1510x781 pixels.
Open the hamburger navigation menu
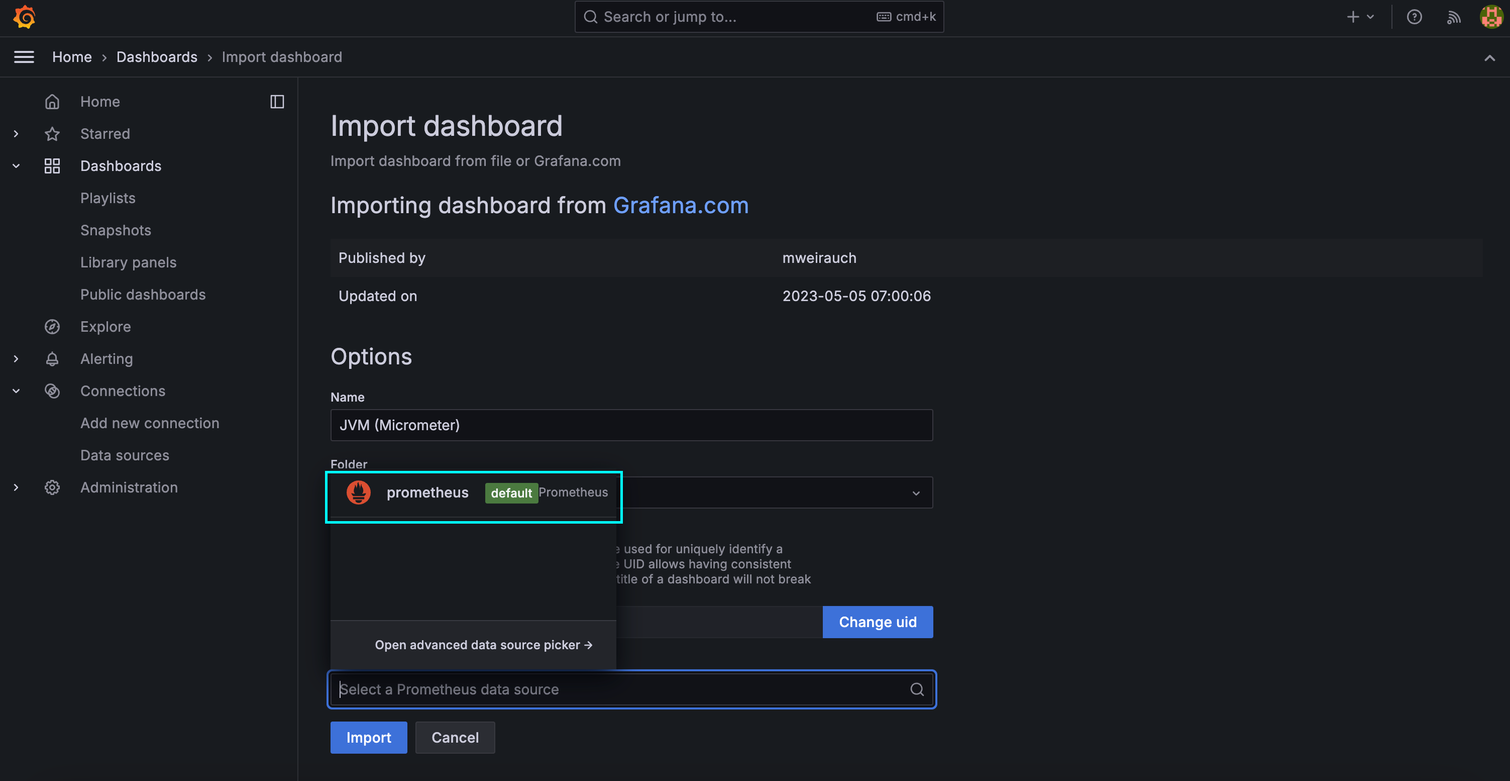[24, 57]
